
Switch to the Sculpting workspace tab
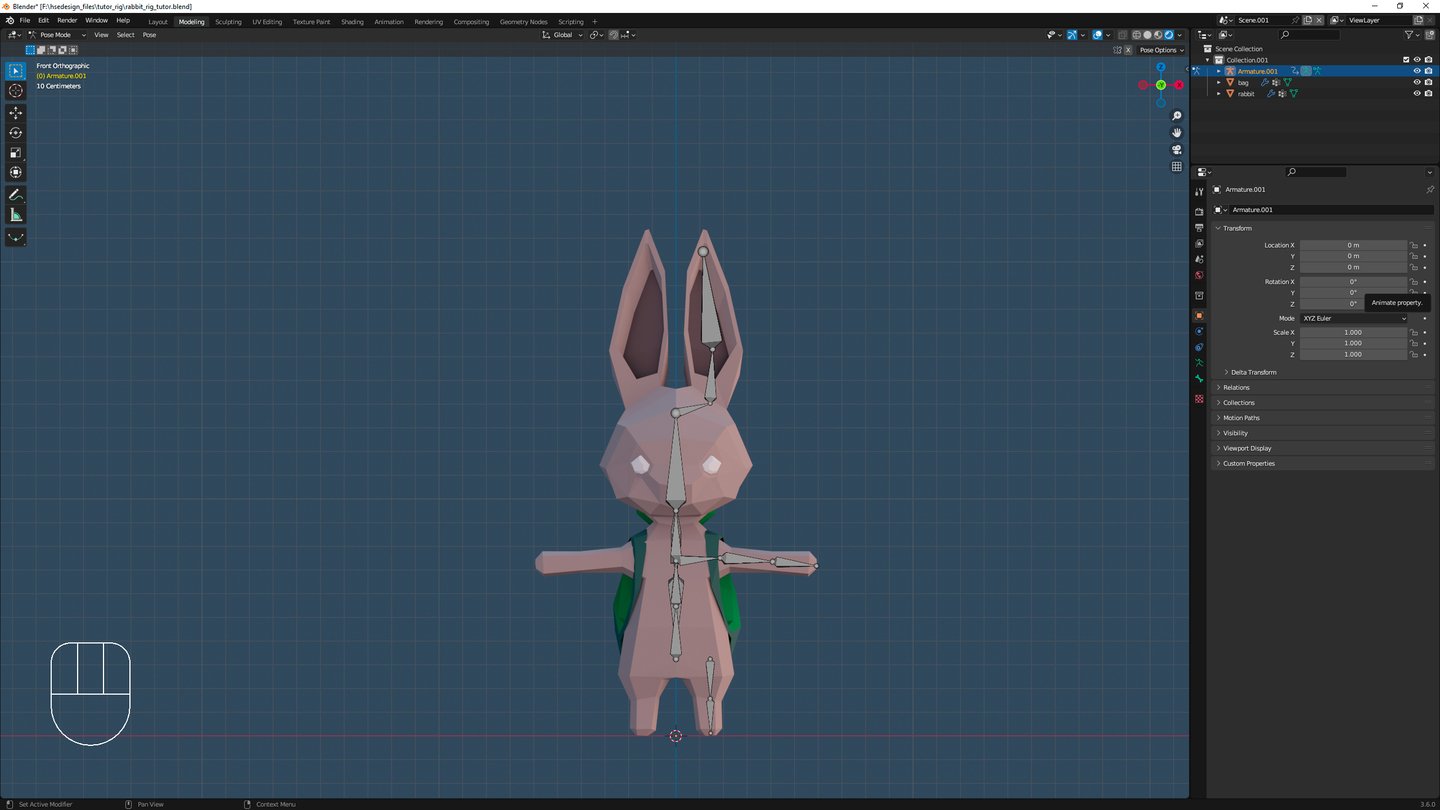[x=228, y=22]
